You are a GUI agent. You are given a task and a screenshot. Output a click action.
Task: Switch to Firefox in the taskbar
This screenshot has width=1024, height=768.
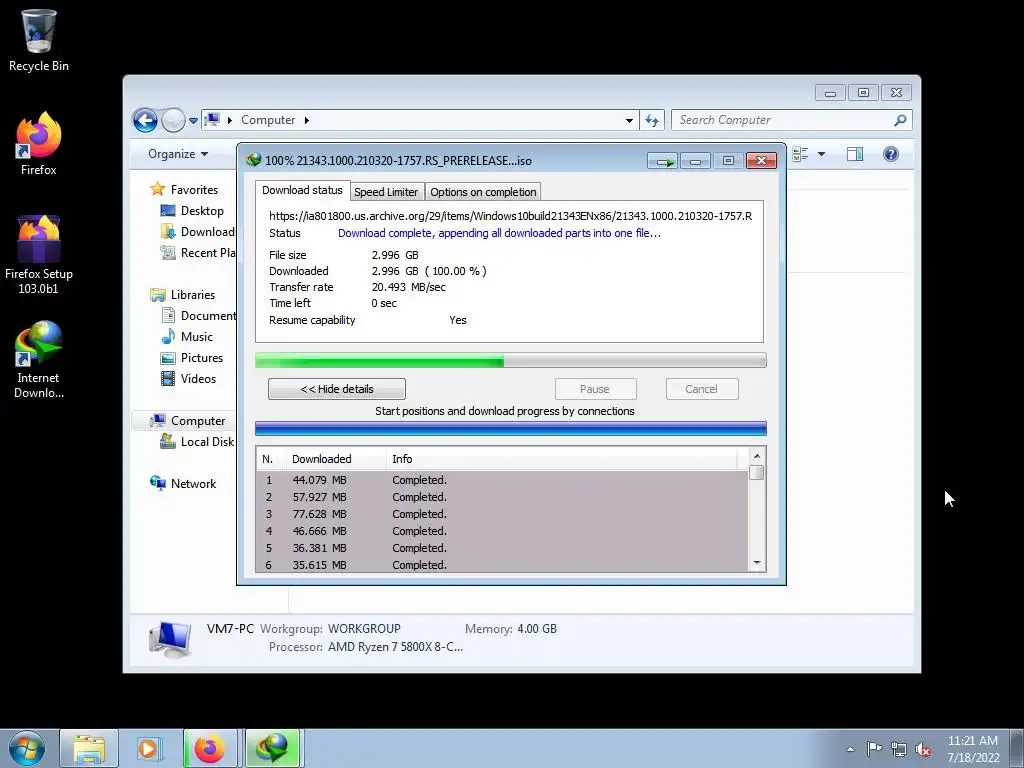(x=210, y=748)
